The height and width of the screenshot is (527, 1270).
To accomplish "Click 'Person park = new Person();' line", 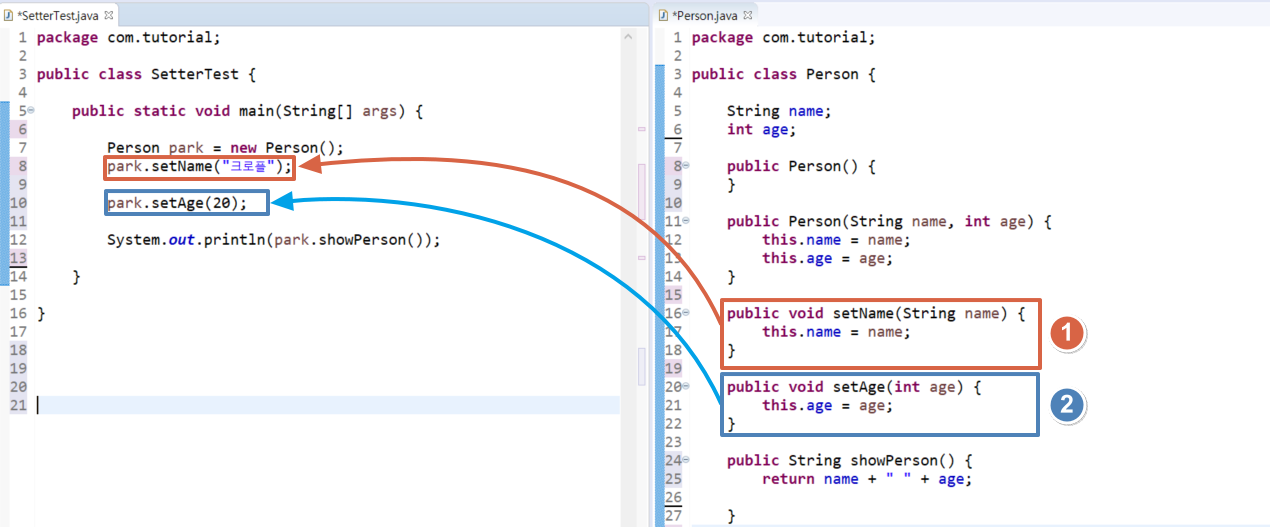I will (x=225, y=148).
